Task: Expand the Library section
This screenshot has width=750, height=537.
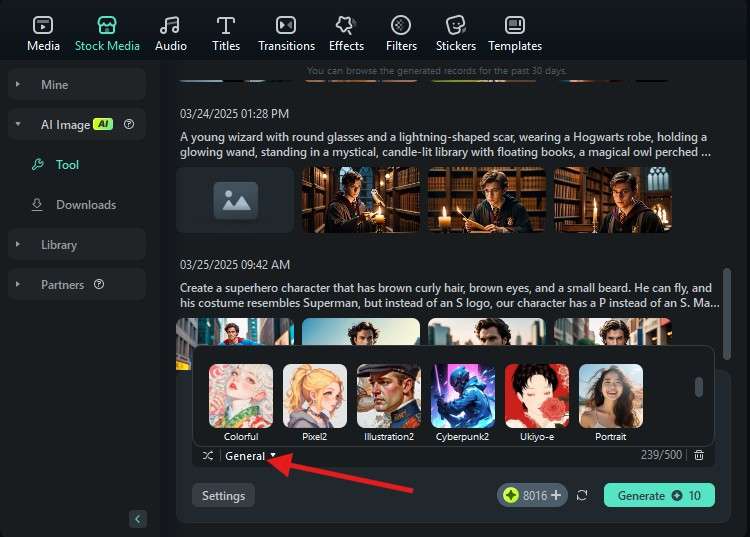Action: tap(77, 244)
